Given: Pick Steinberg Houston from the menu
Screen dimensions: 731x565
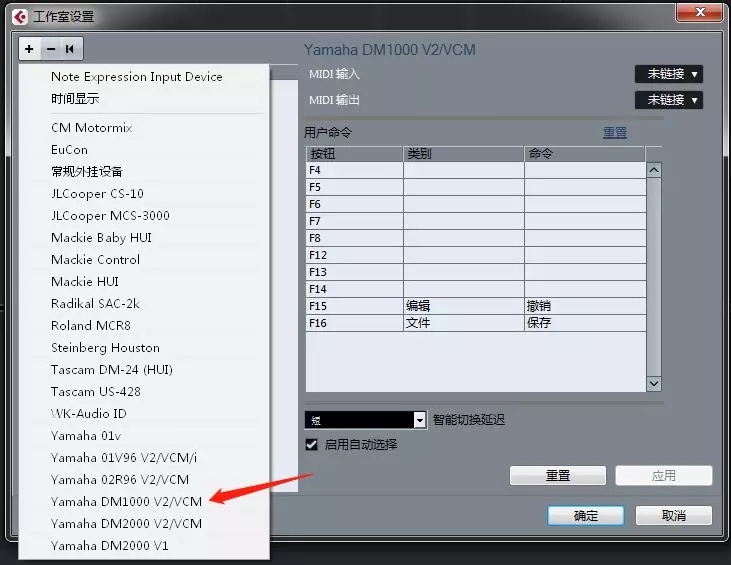Looking at the screenshot, I should click(x=105, y=347).
